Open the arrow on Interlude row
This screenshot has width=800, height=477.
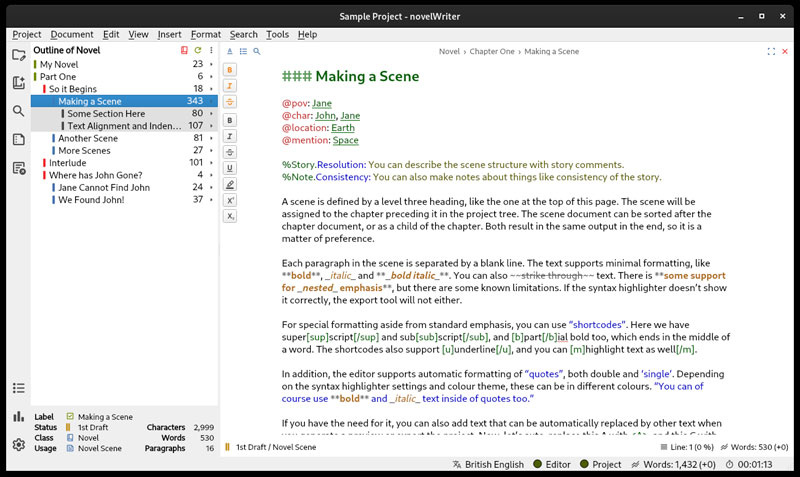211,163
